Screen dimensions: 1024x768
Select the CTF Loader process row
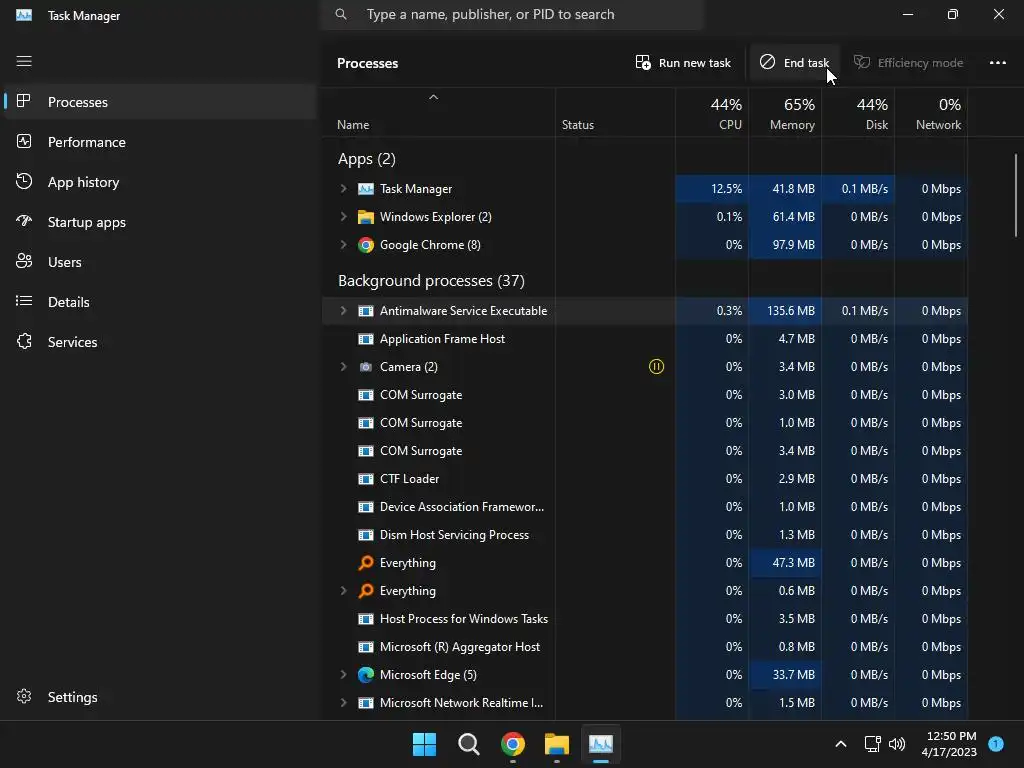pyautogui.click(x=645, y=479)
